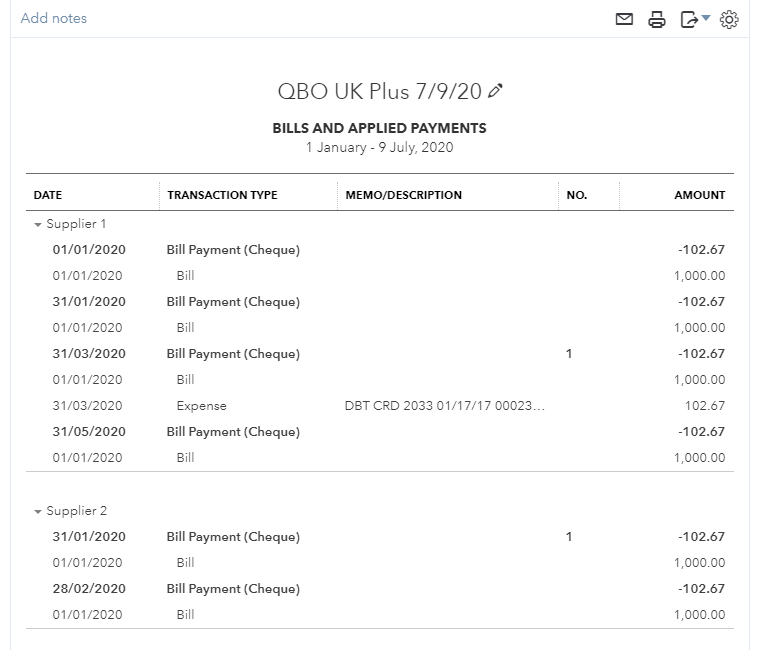Edit company name with the pencil icon
The height and width of the screenshot is (650, 777).
click(x=495, y=91)
